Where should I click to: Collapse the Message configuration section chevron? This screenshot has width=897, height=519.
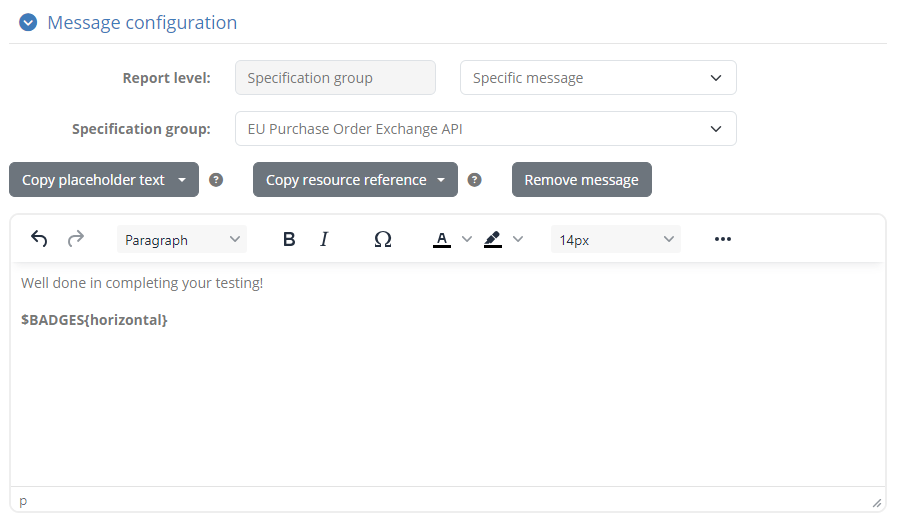(28, 22)
